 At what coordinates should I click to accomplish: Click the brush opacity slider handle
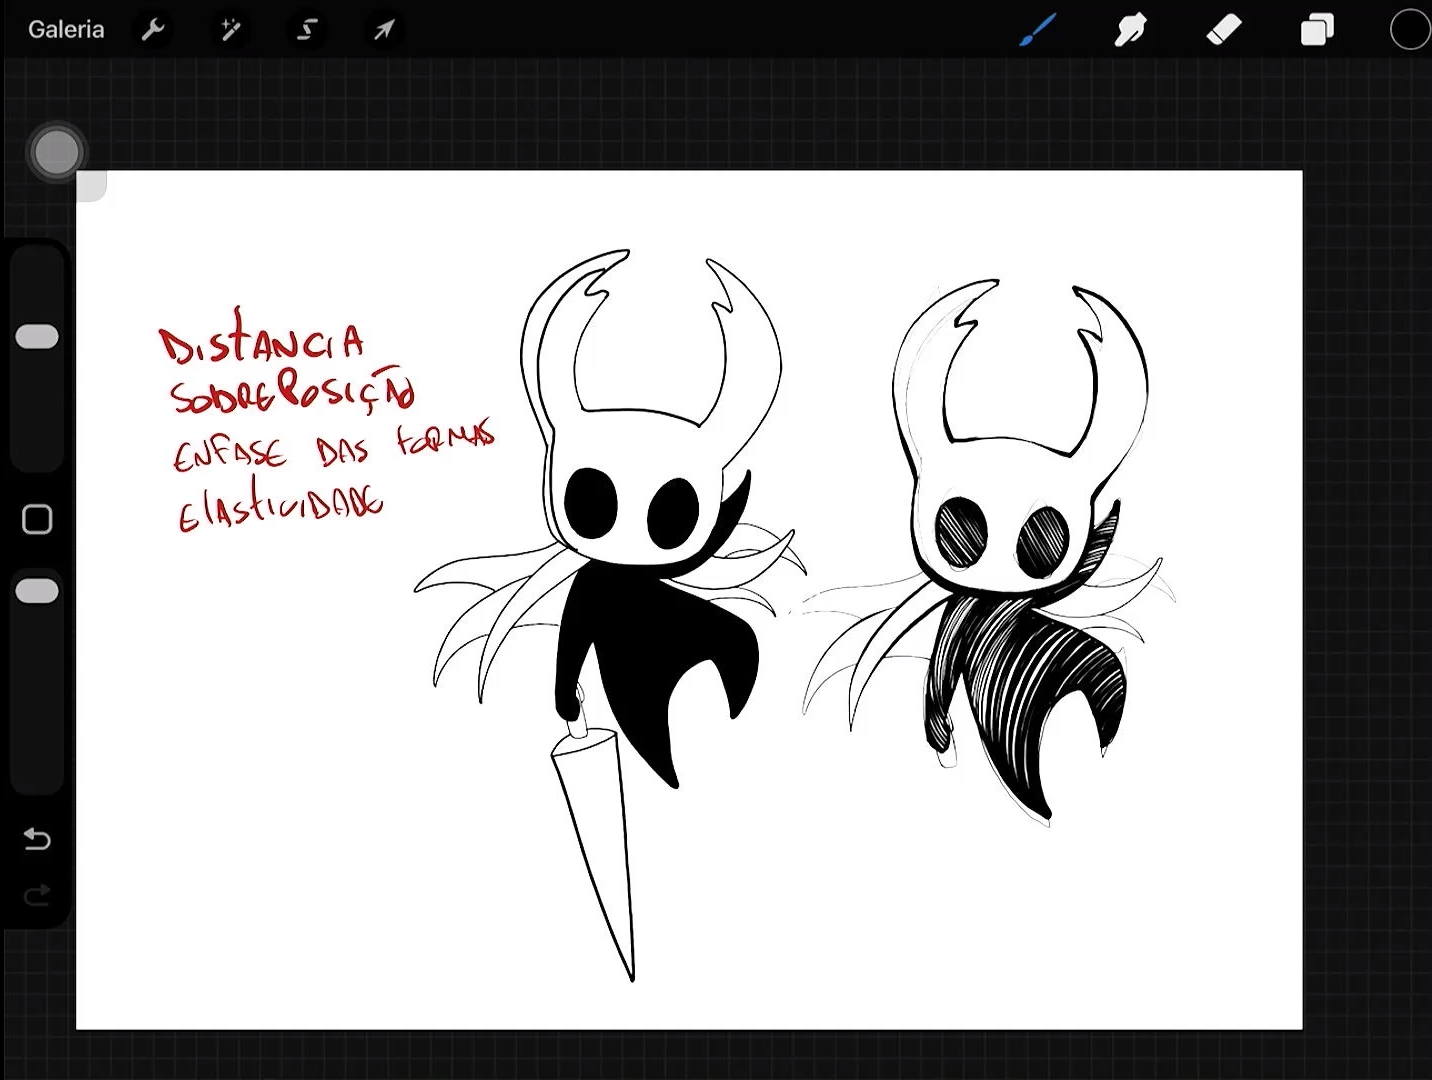click(37, 591)
